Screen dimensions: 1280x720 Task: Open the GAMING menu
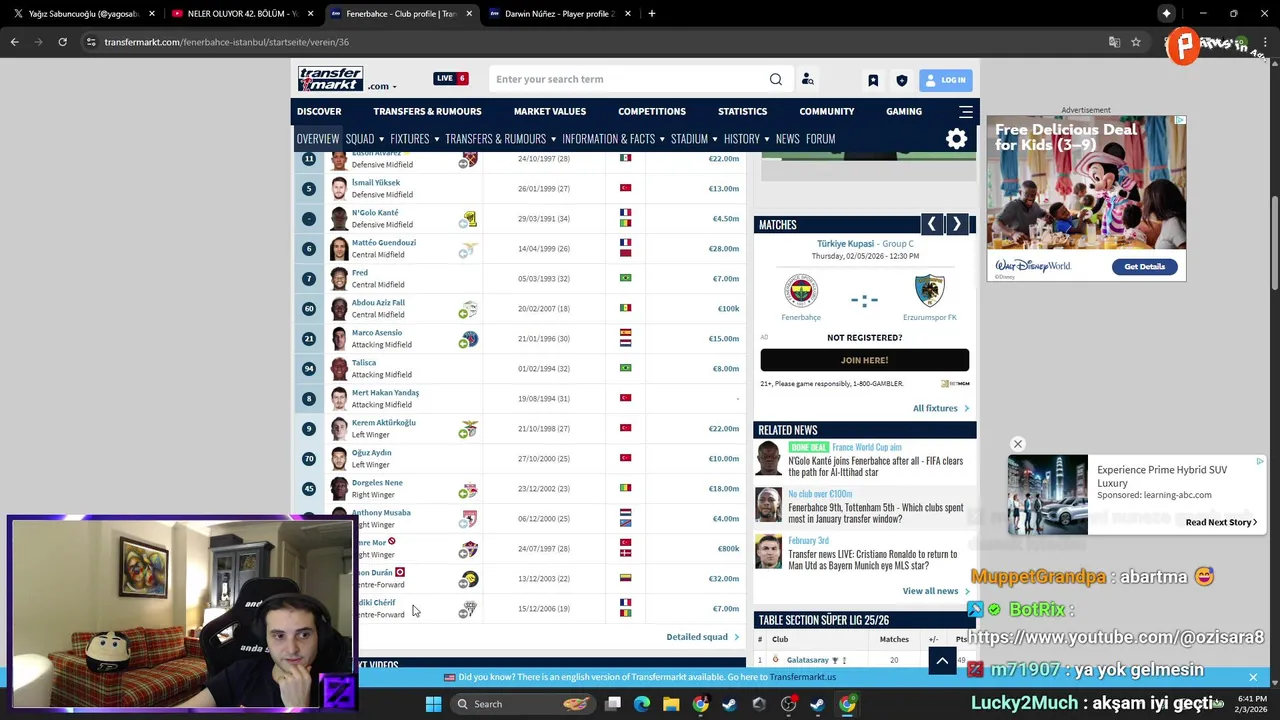click(904, 111)
